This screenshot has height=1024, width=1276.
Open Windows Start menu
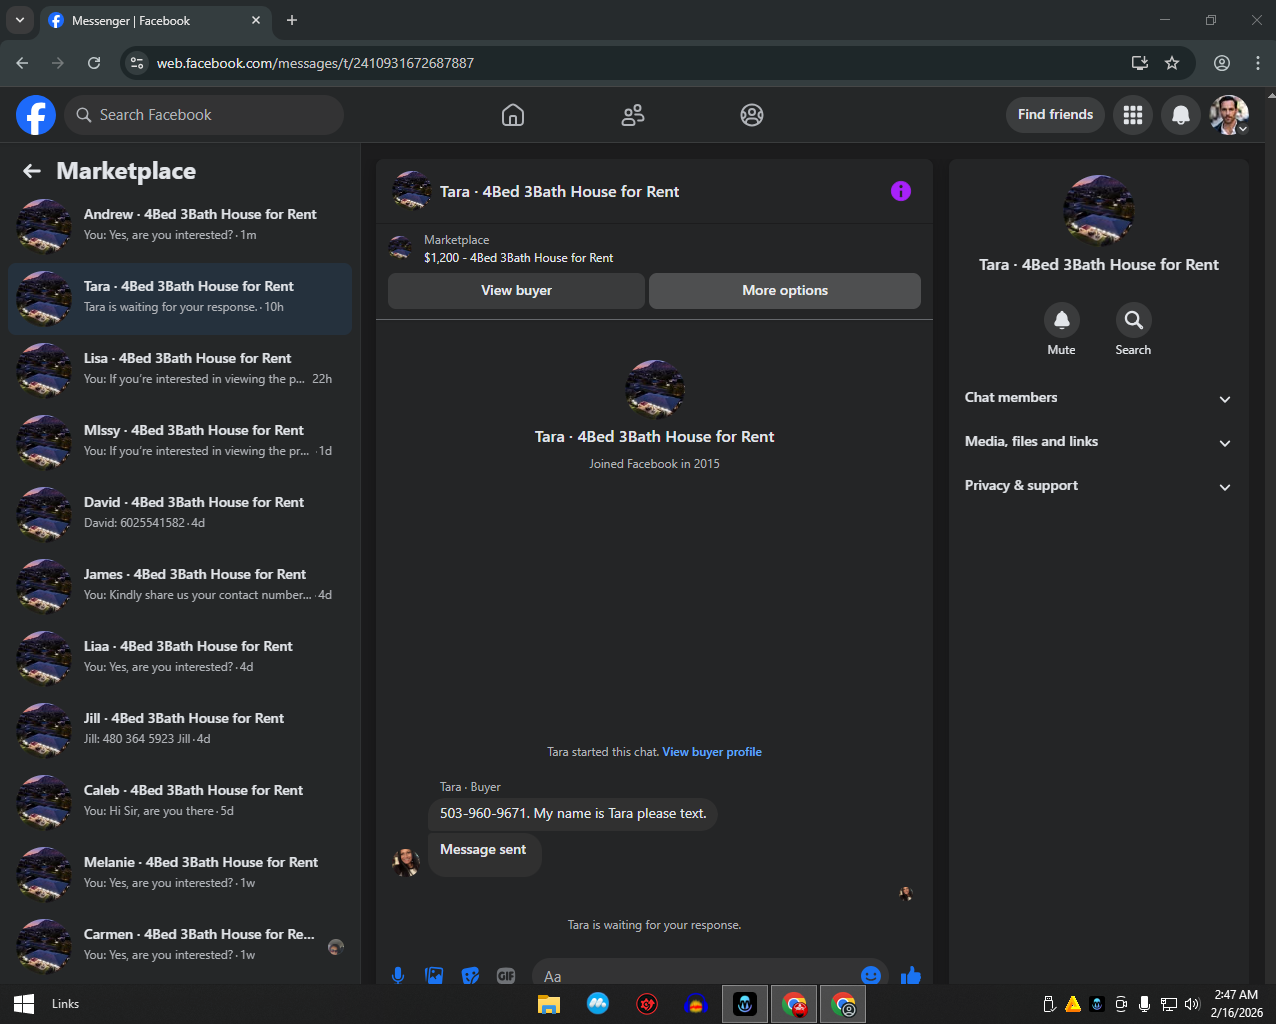click(24, 1004)
